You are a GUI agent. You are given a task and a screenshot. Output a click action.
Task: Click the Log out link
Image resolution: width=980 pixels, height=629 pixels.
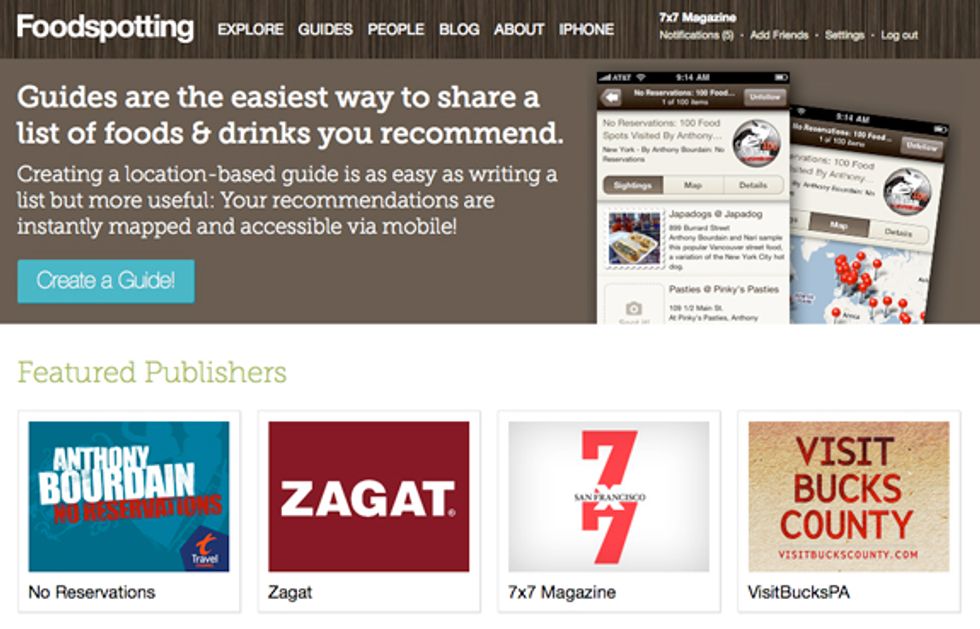pyautogui.click(x=899, y=35)
